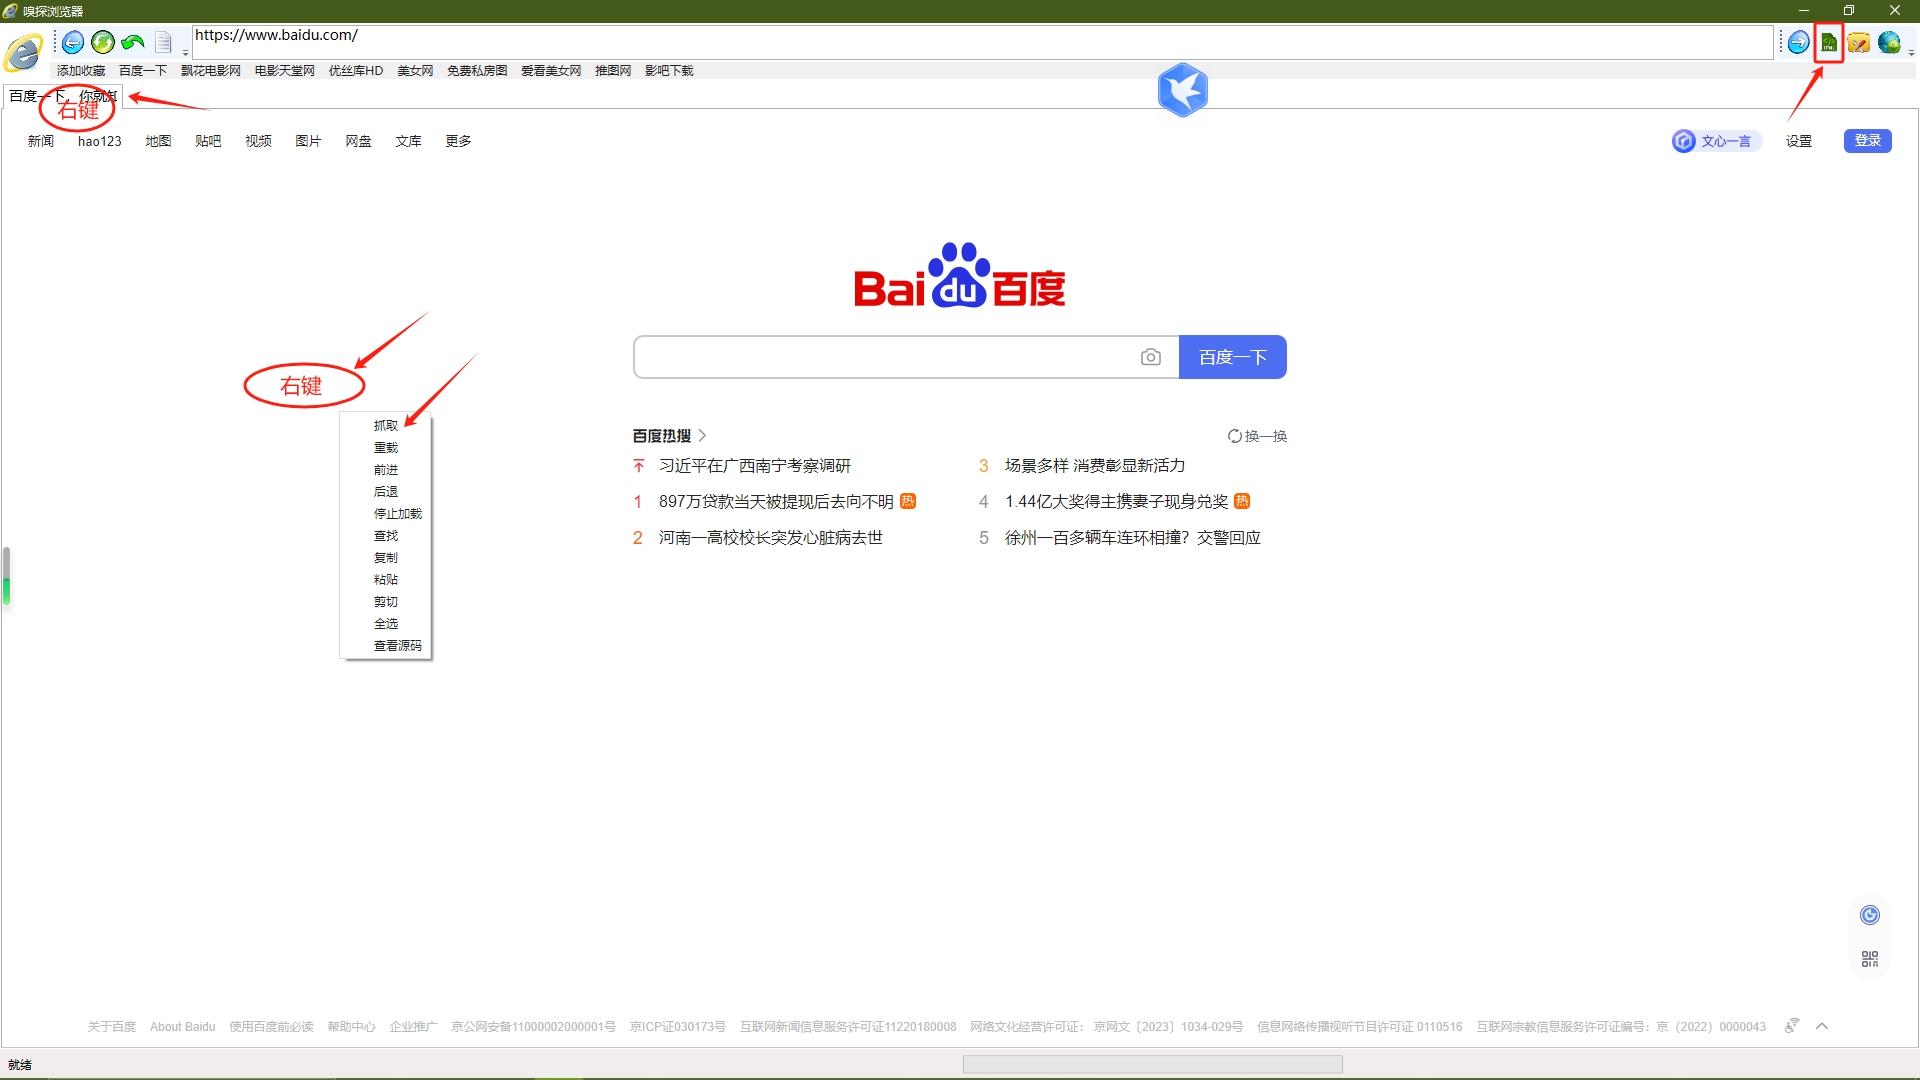Select 查看源码 in context menu

pos(386,646)
